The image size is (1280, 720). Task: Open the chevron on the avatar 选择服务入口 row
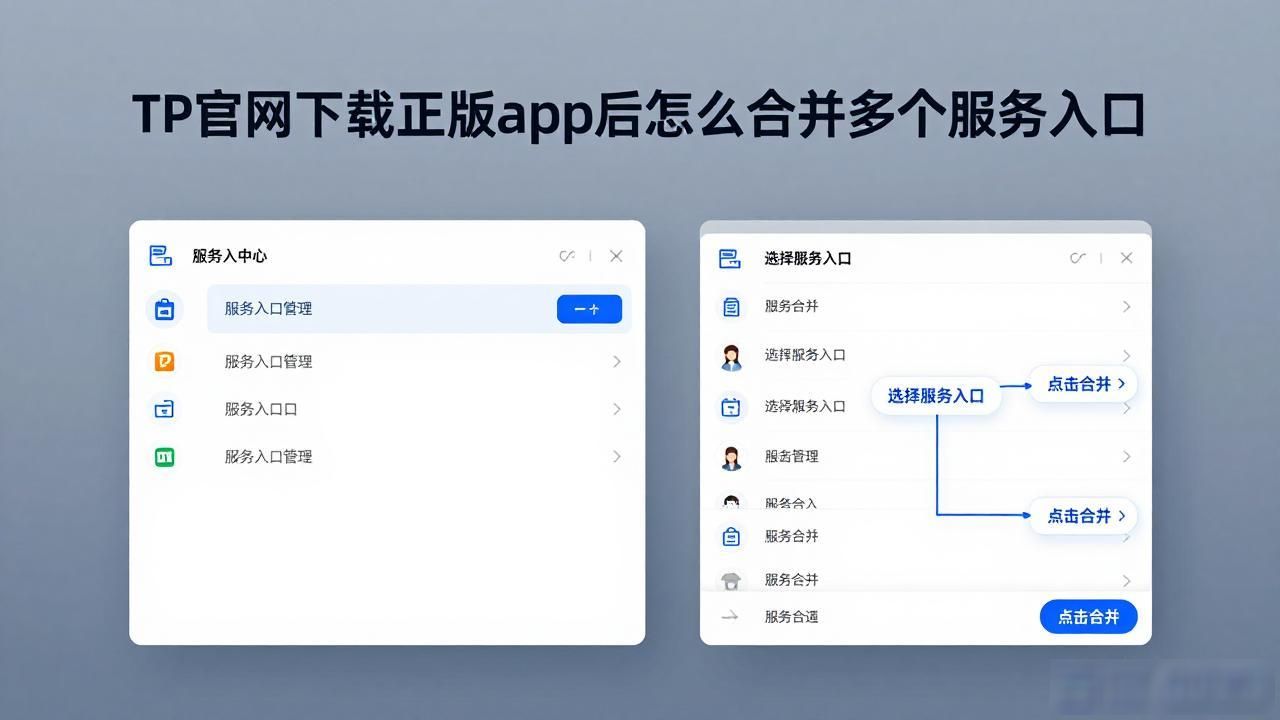click(x=1126, y=355)
